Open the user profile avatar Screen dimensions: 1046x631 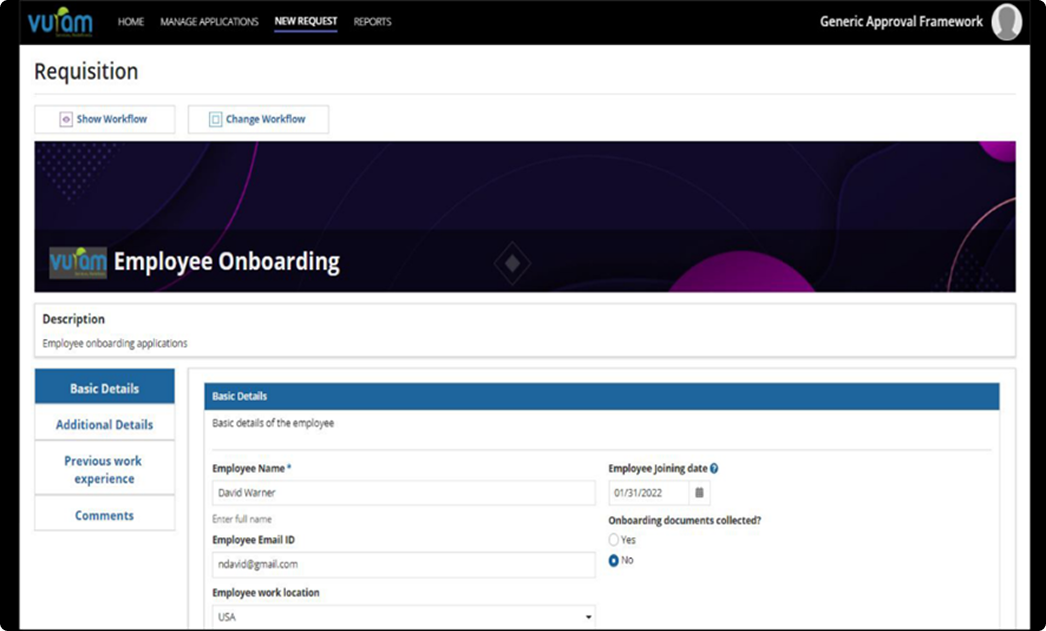pyautogui.click(x=1006, y=22)
